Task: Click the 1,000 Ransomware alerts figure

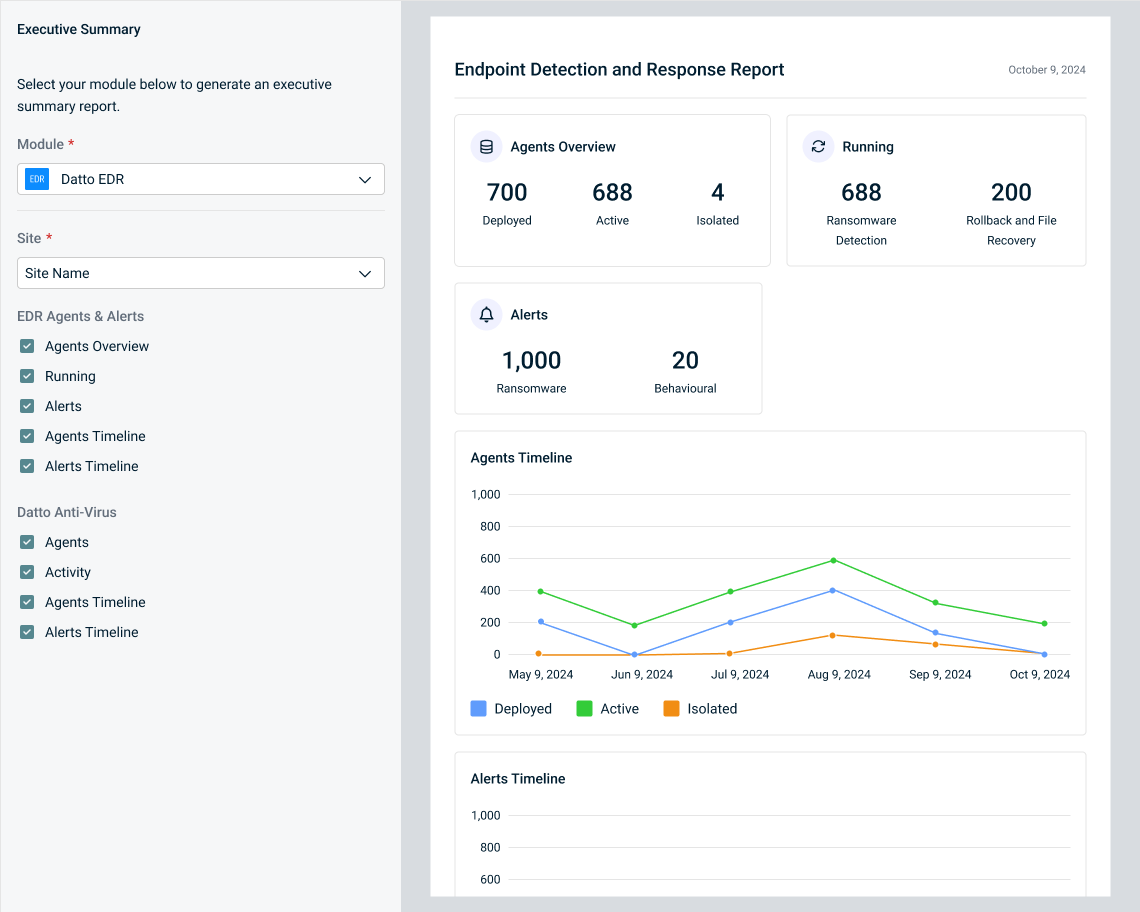Action: pos(531,360)
